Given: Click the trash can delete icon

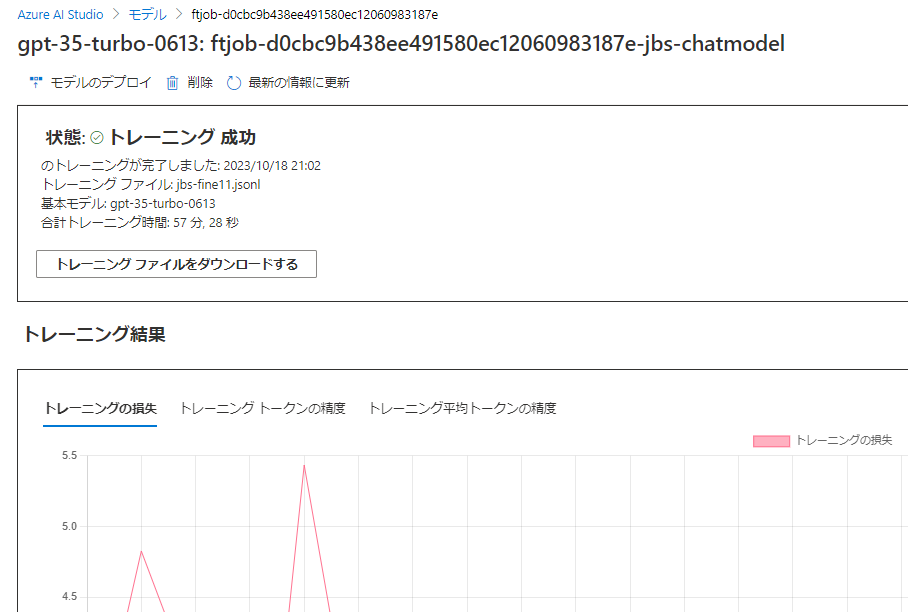Looking at the screenshot, I should coord(173,83).
